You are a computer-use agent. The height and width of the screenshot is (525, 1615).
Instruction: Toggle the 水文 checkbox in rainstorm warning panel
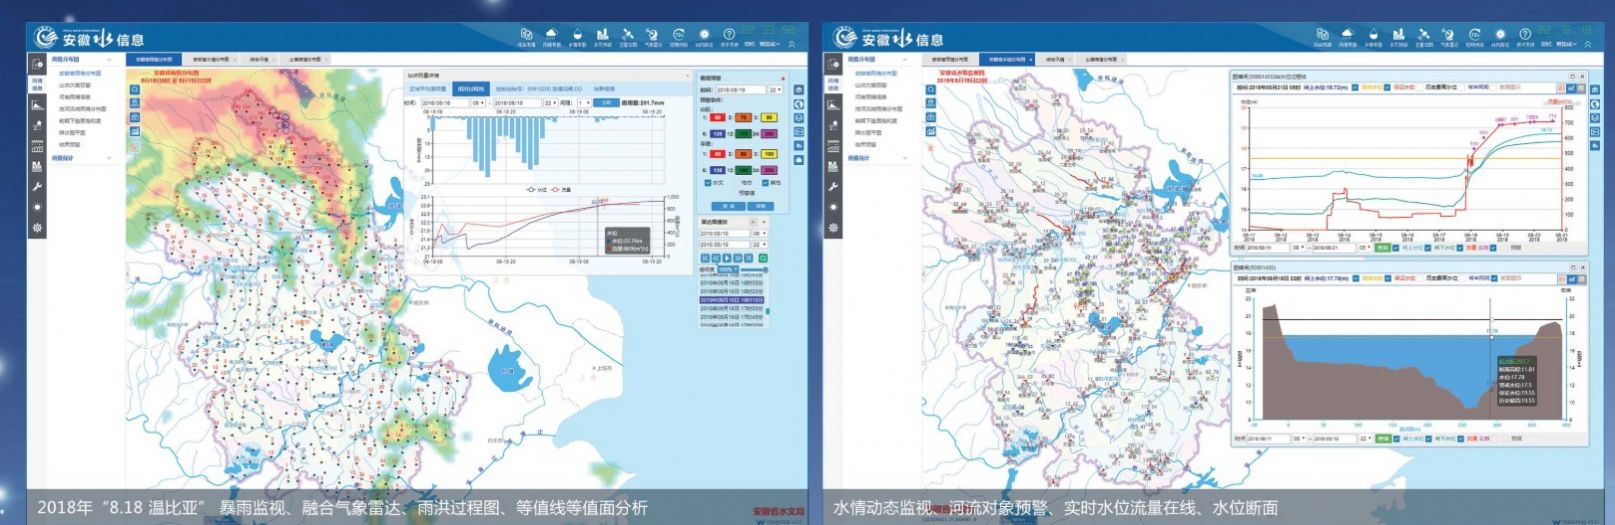point(708,183)
